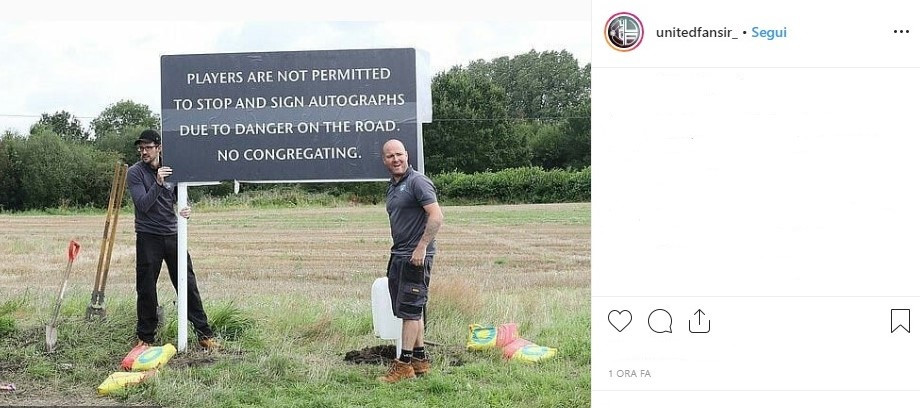The image size is (920, 408).
Task: Open the unitedfansir_ profile avatar
Action: pos(624,32)
